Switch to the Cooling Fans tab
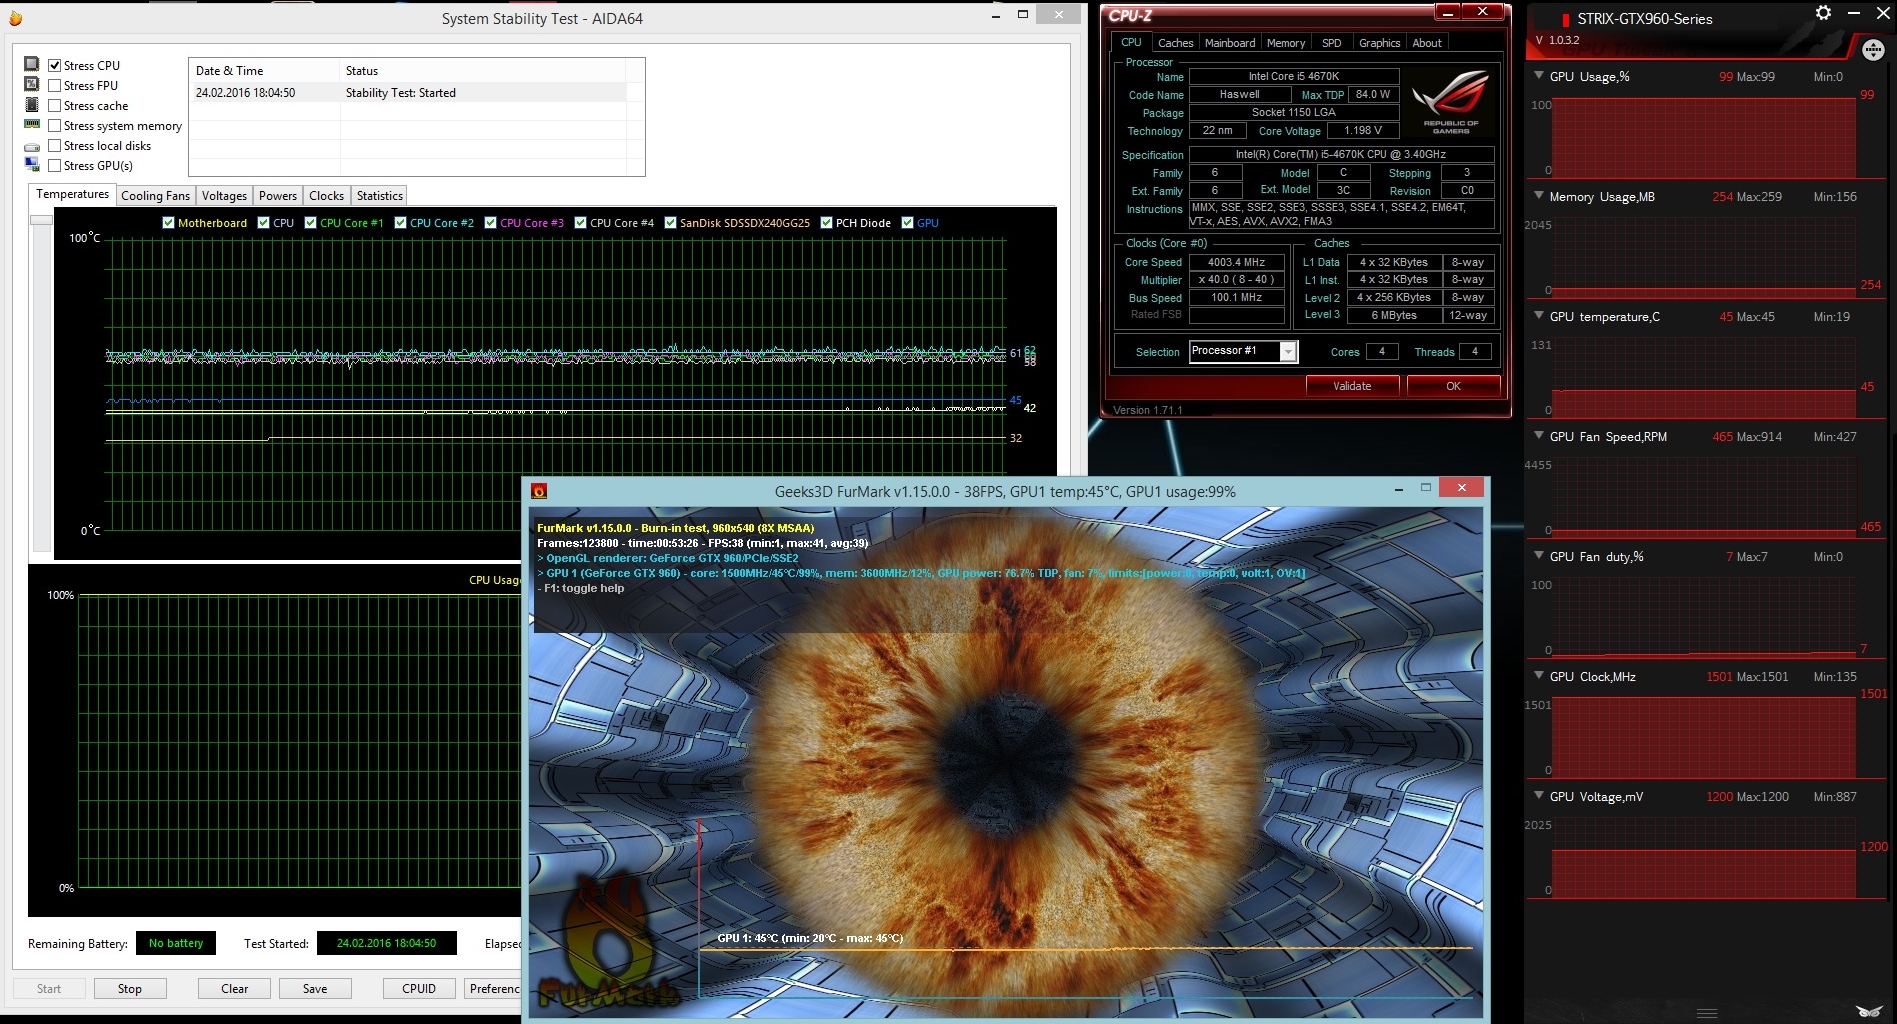This screenshot has width=1897, height=1024. click(x=155, y=196)
